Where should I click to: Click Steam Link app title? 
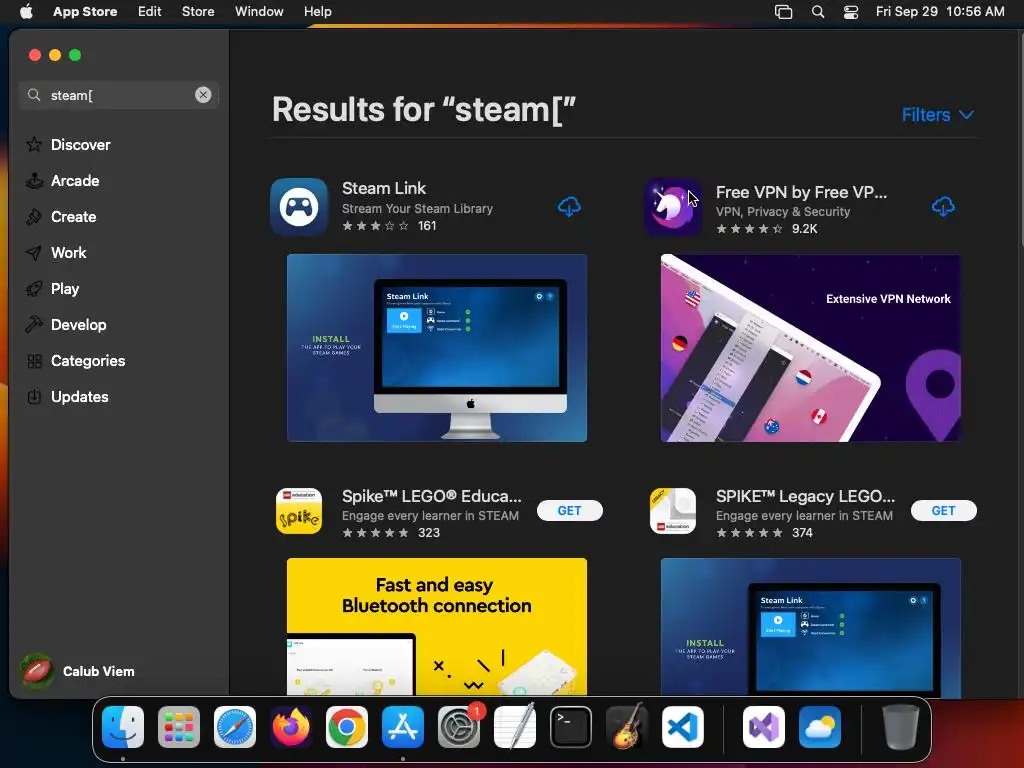[x=384, y=188]
